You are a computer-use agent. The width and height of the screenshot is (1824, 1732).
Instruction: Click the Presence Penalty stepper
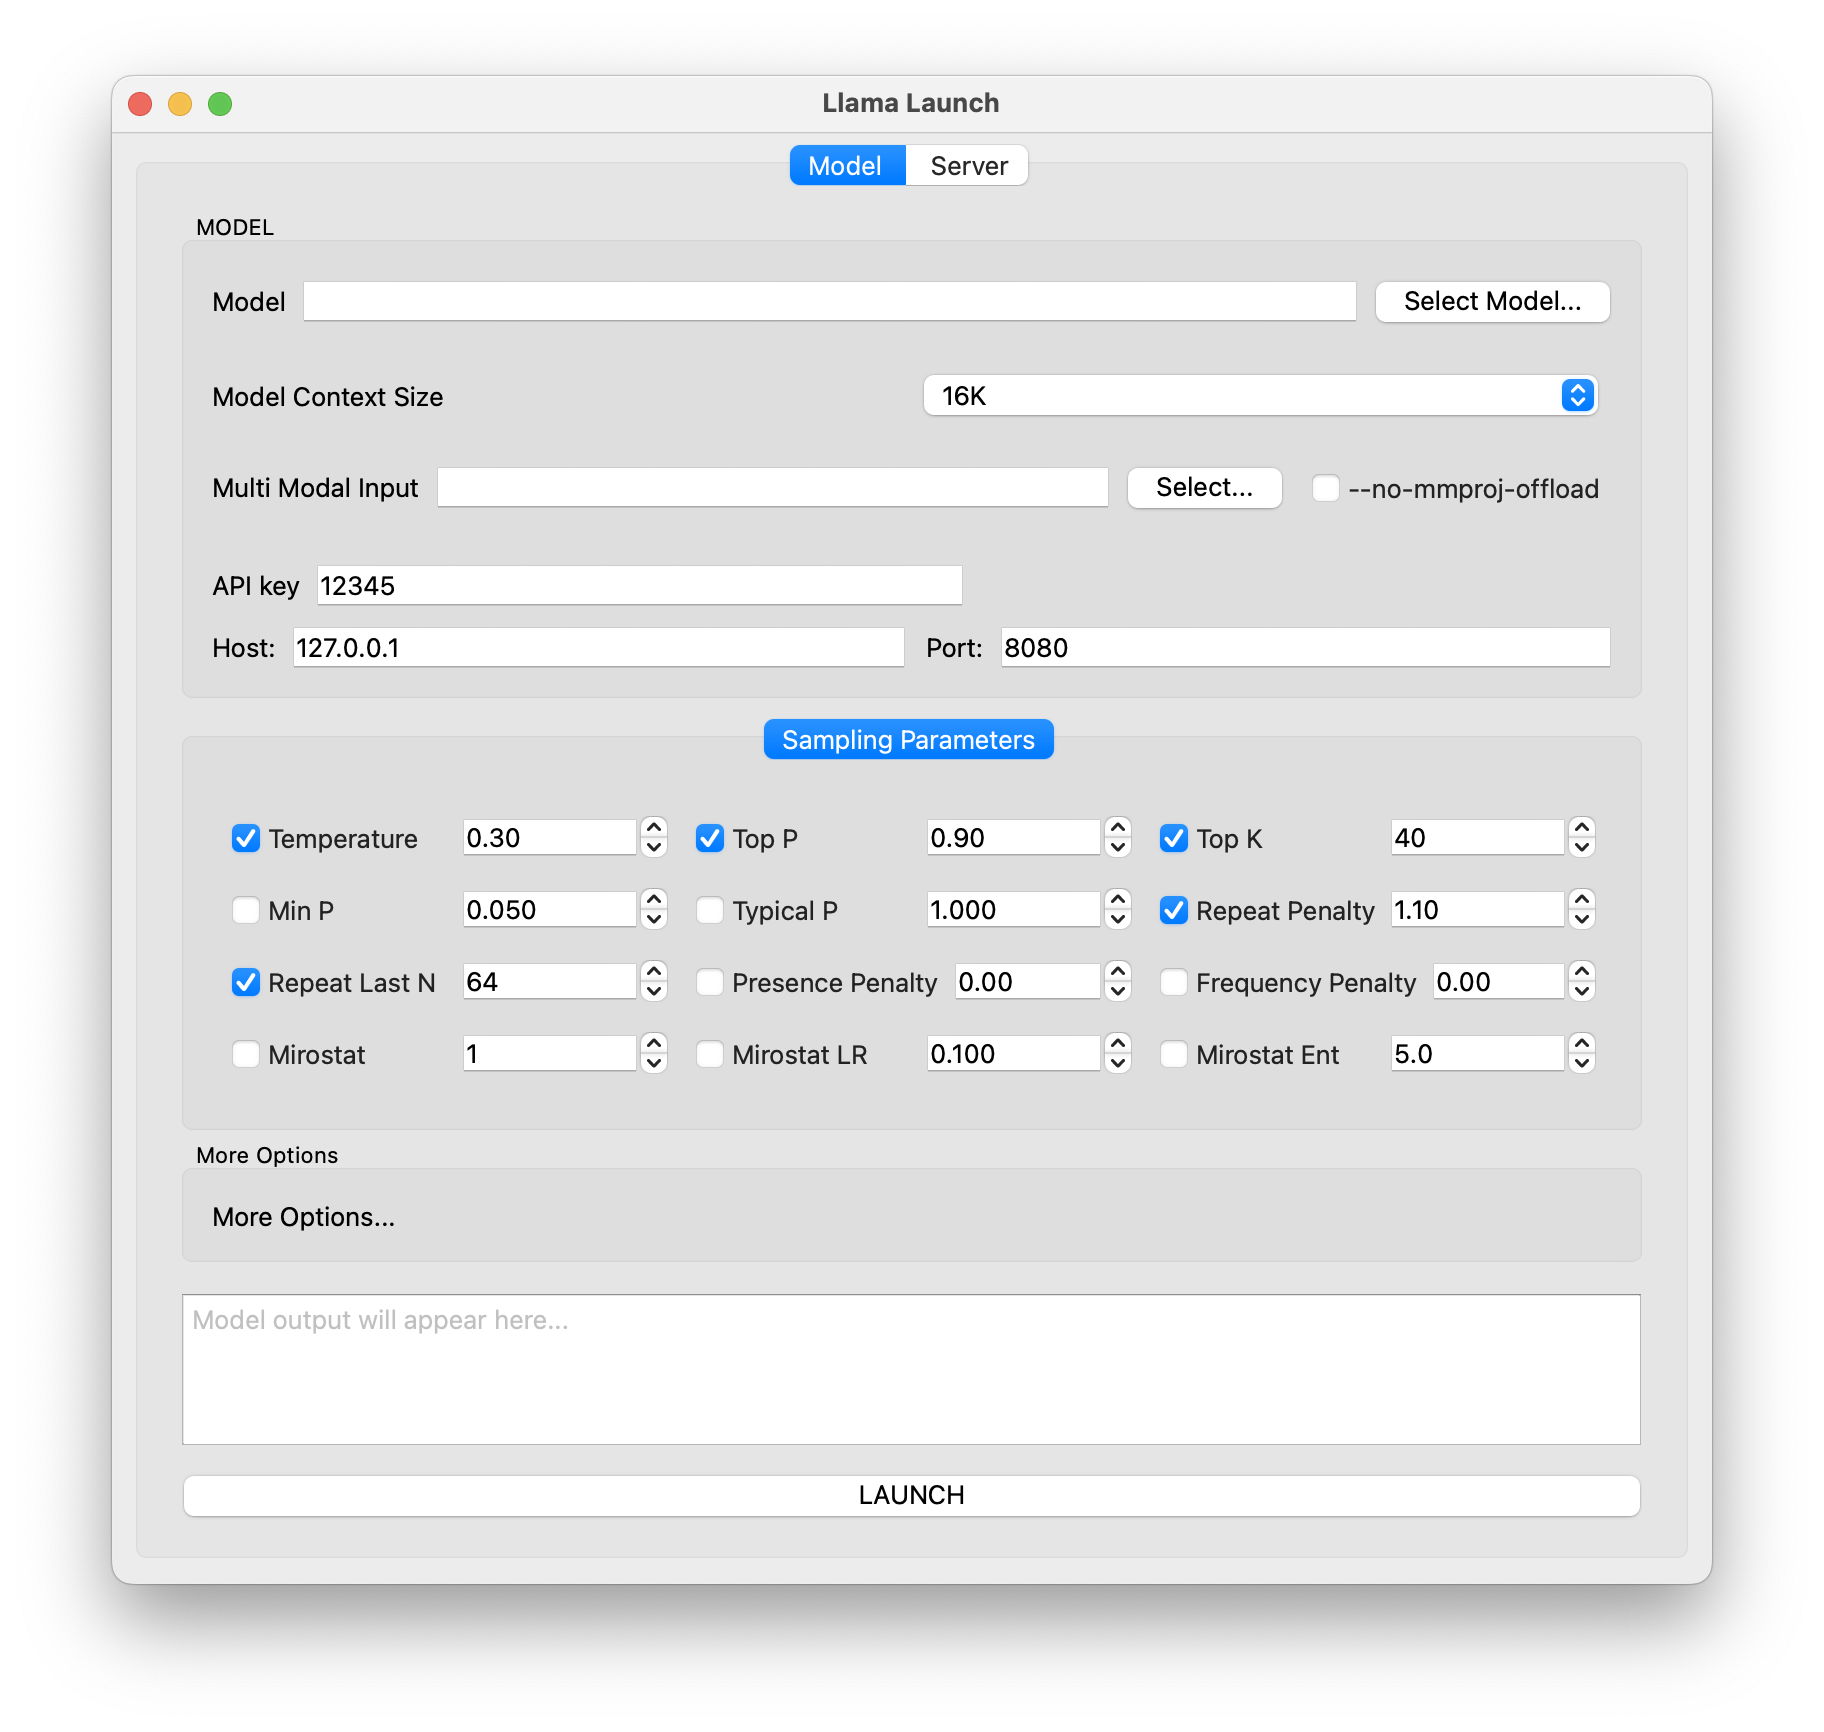pyautogui.click(x=1118, y=981)
